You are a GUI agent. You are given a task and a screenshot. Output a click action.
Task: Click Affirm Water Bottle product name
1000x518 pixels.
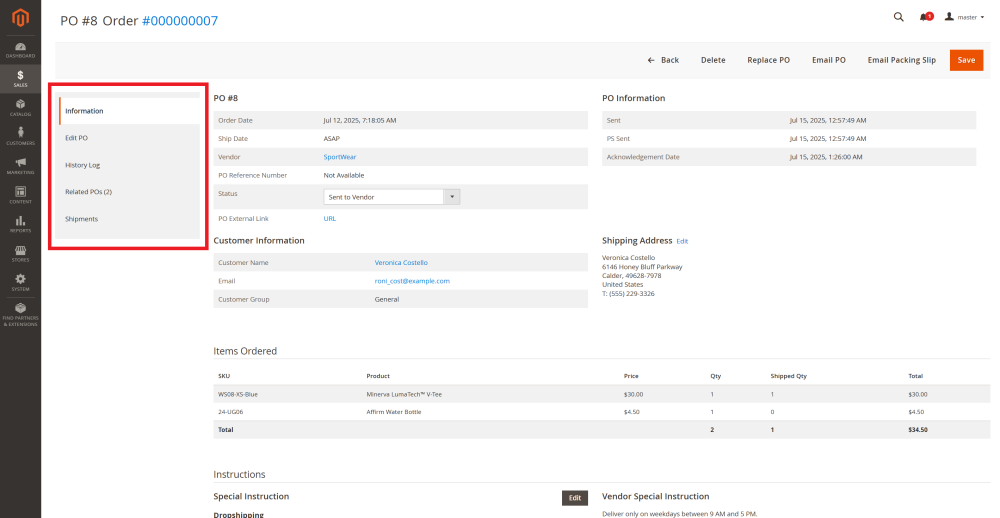coord(394,412)
